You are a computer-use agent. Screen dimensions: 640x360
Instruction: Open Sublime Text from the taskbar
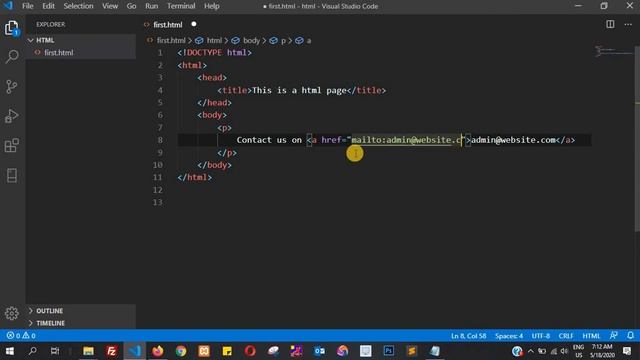411,351
